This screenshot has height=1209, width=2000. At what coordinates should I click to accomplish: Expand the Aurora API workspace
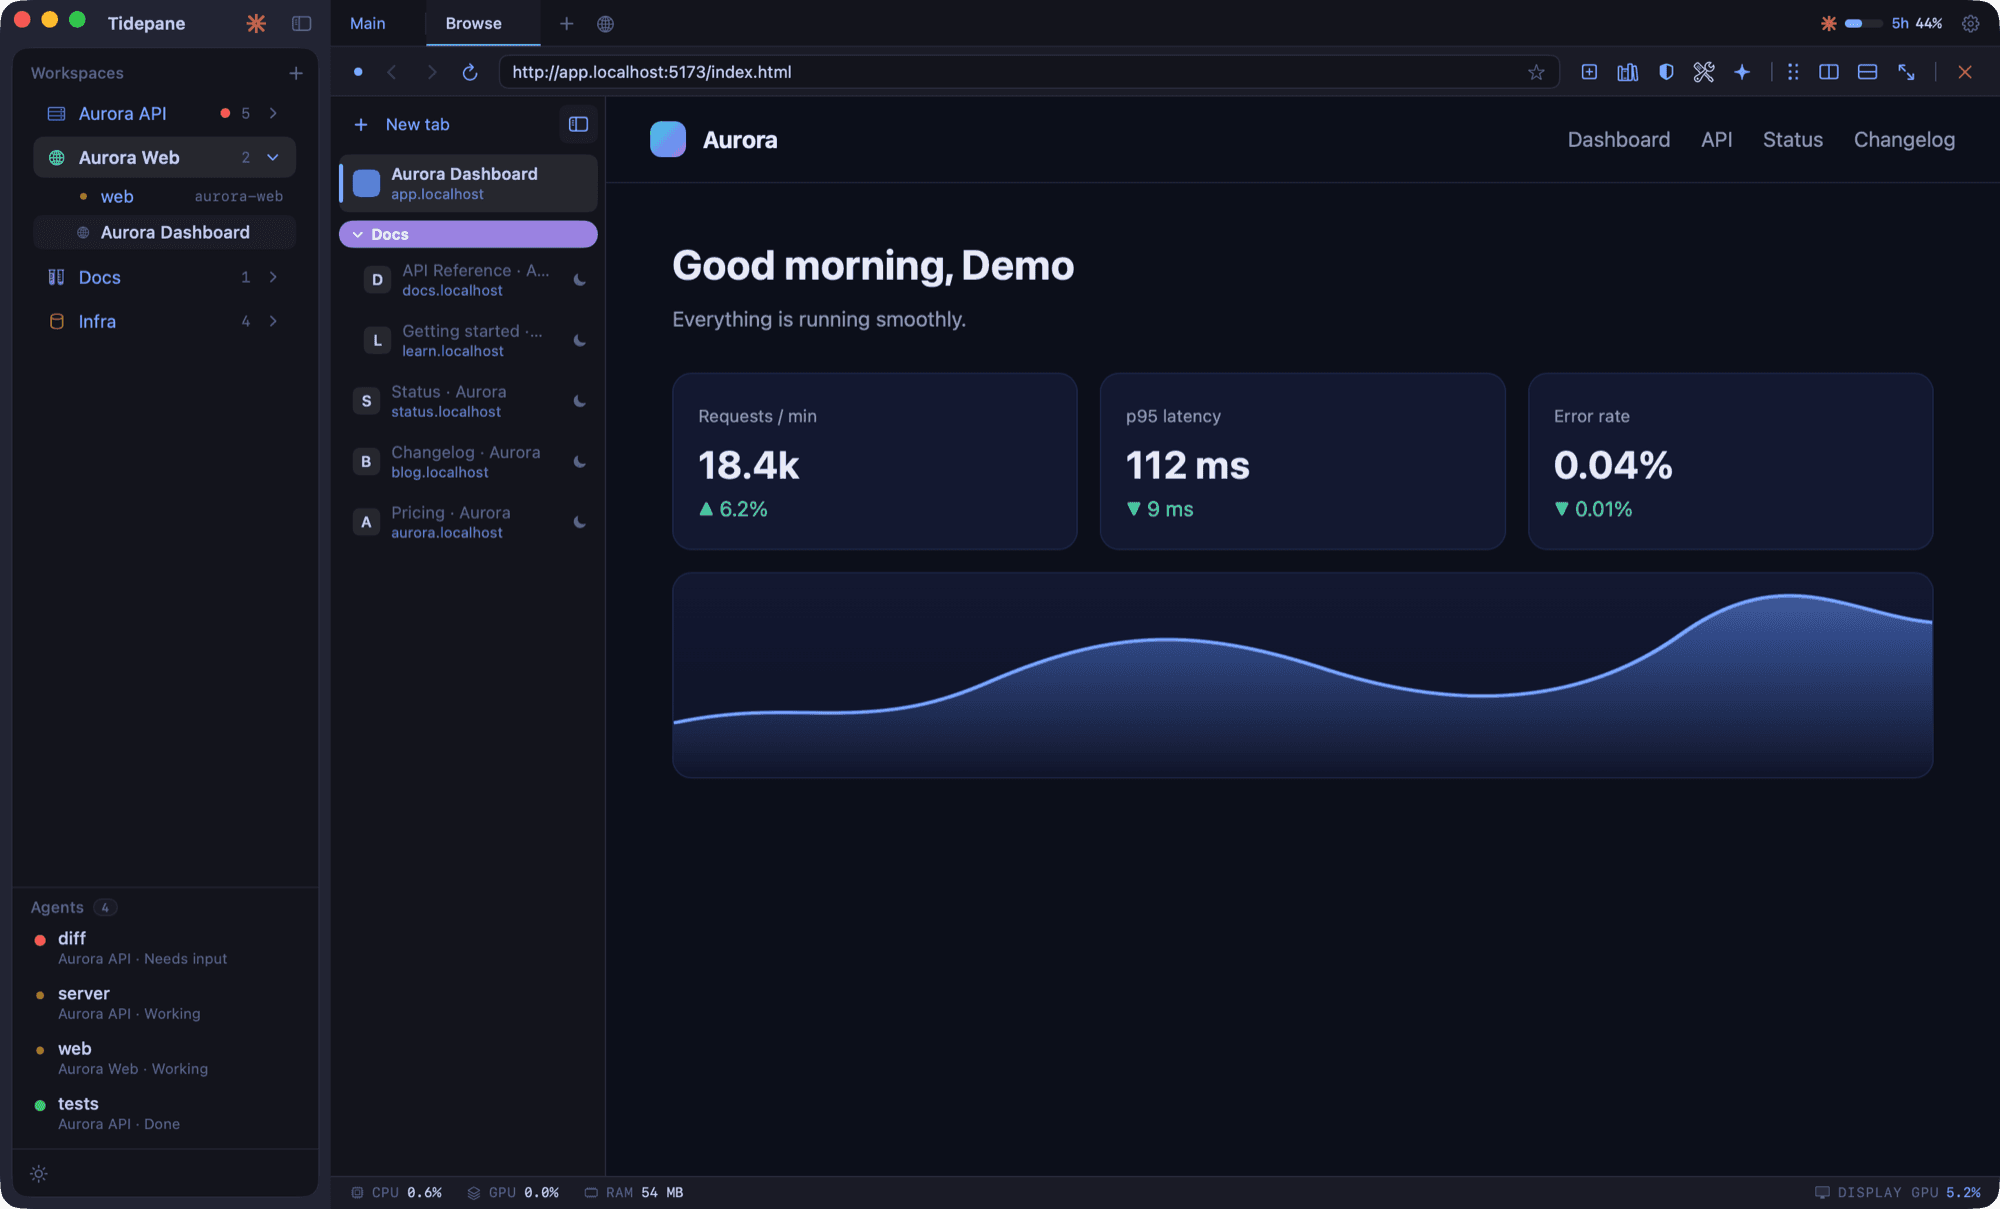click(x=273, y=113)
